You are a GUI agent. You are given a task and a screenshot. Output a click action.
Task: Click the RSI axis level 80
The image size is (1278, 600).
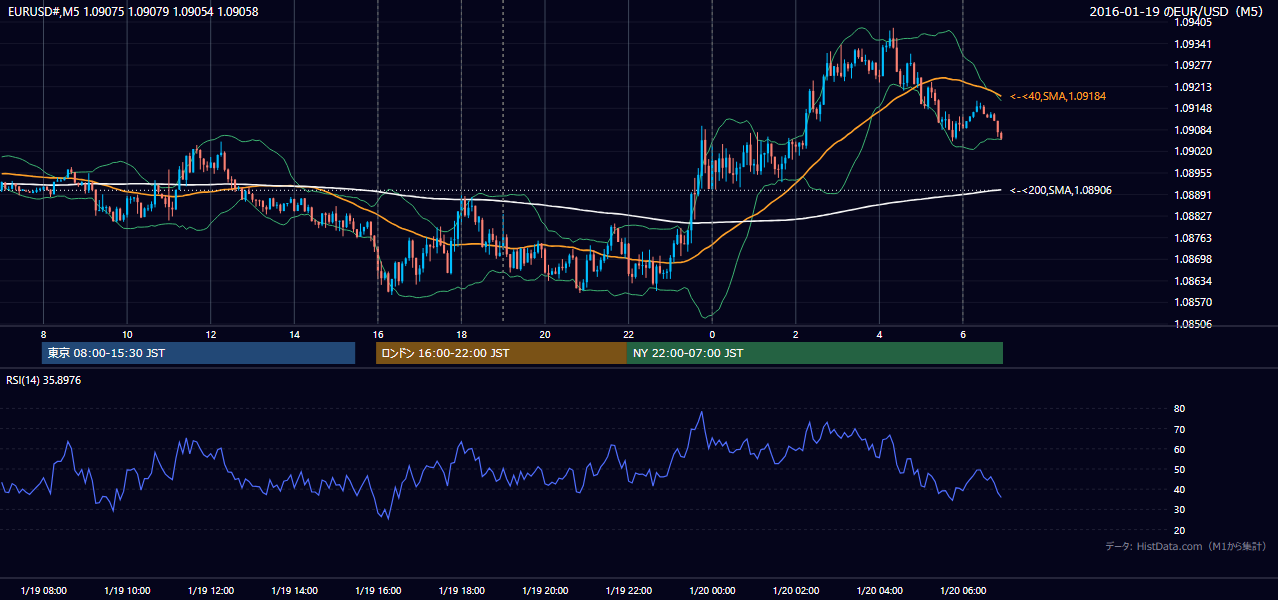pos(1180,409)
